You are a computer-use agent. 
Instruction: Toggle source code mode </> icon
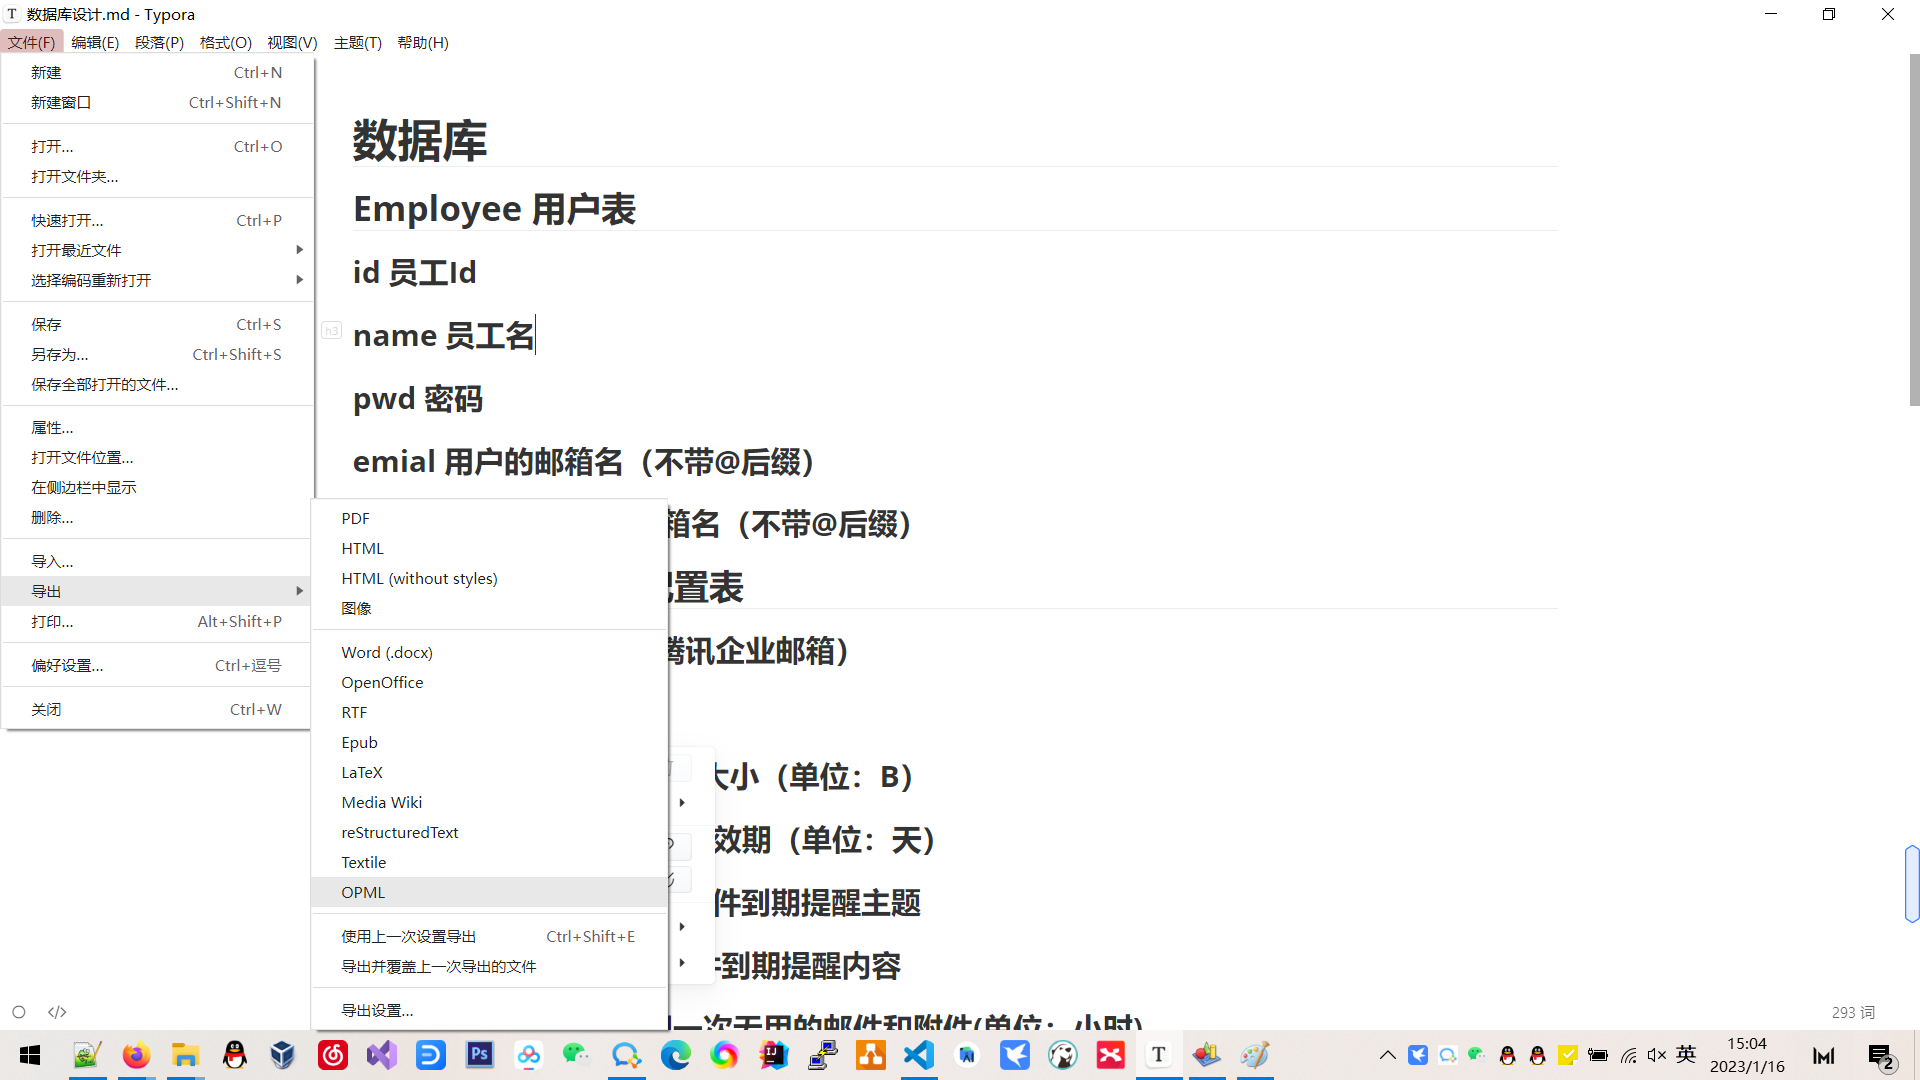tap(57, 1012)
